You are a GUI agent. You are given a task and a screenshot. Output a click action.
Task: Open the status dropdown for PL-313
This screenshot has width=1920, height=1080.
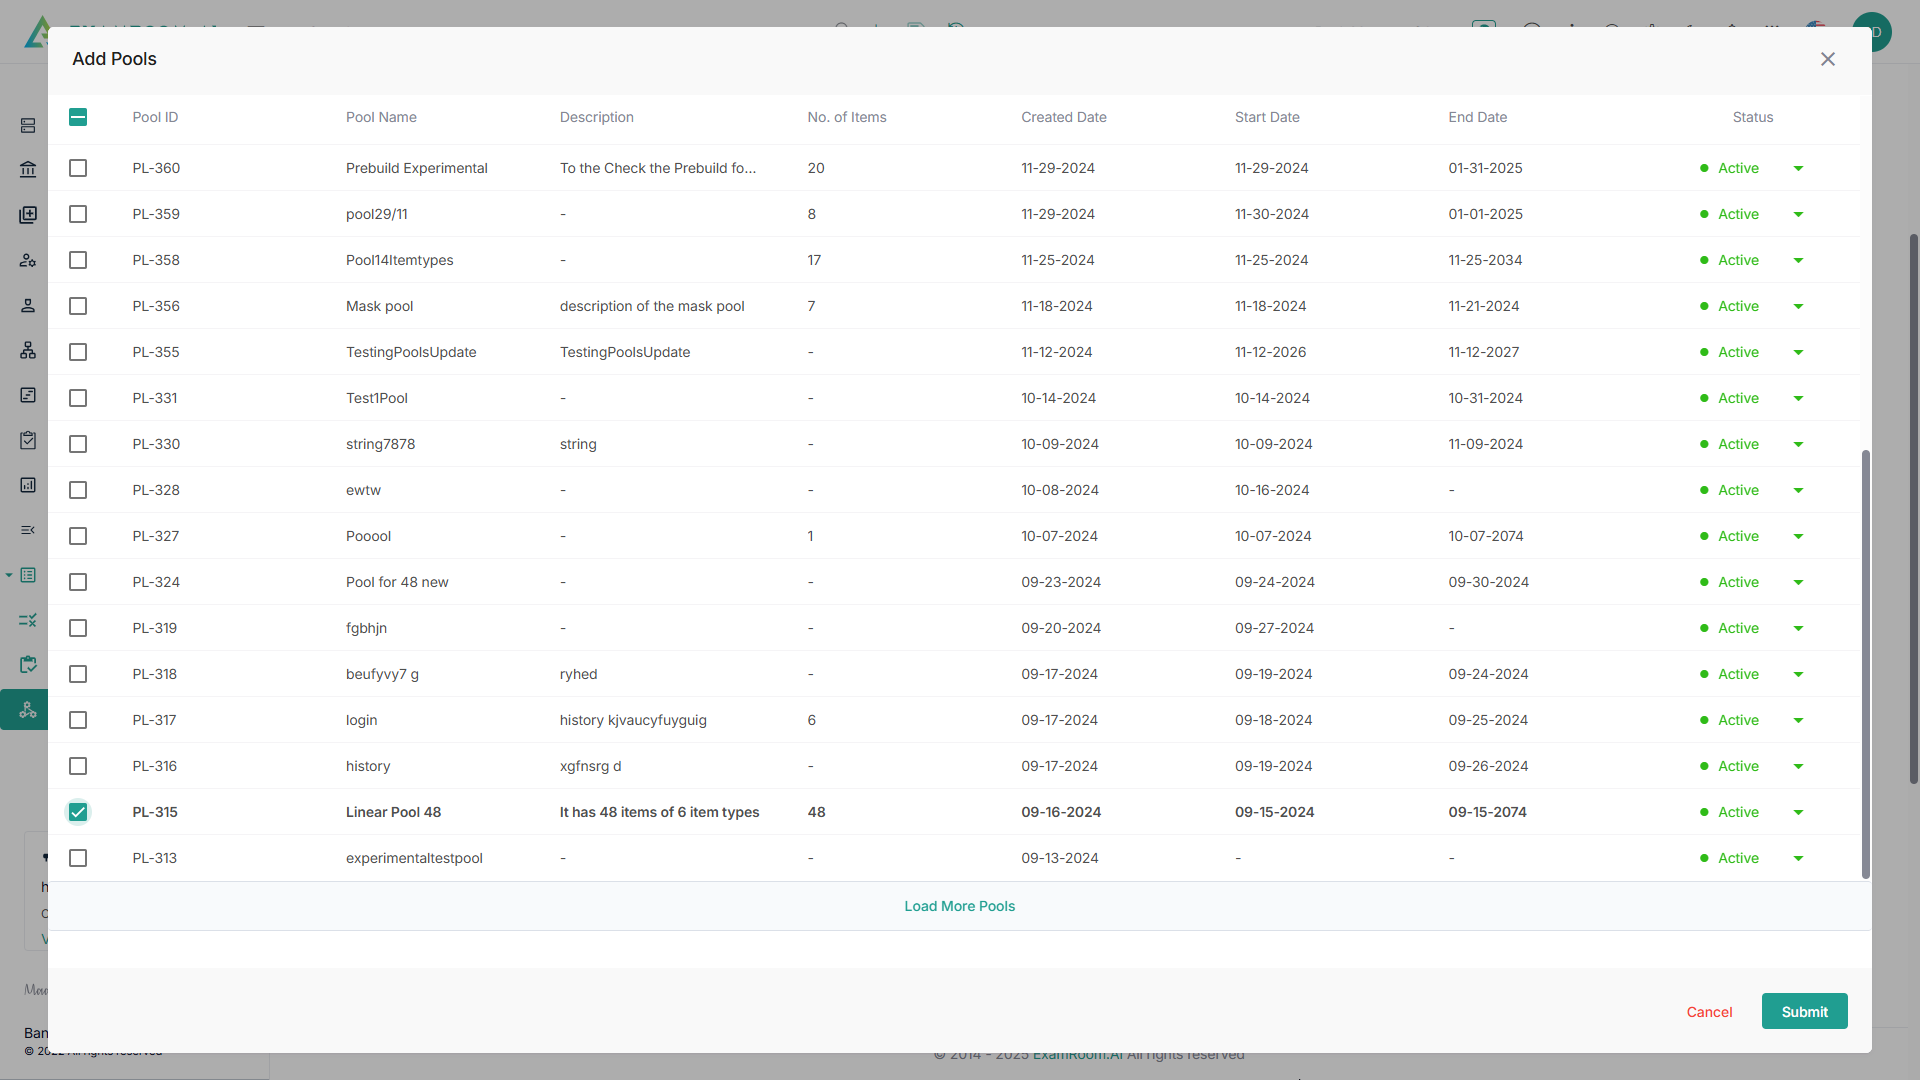tap(1798, 858)
